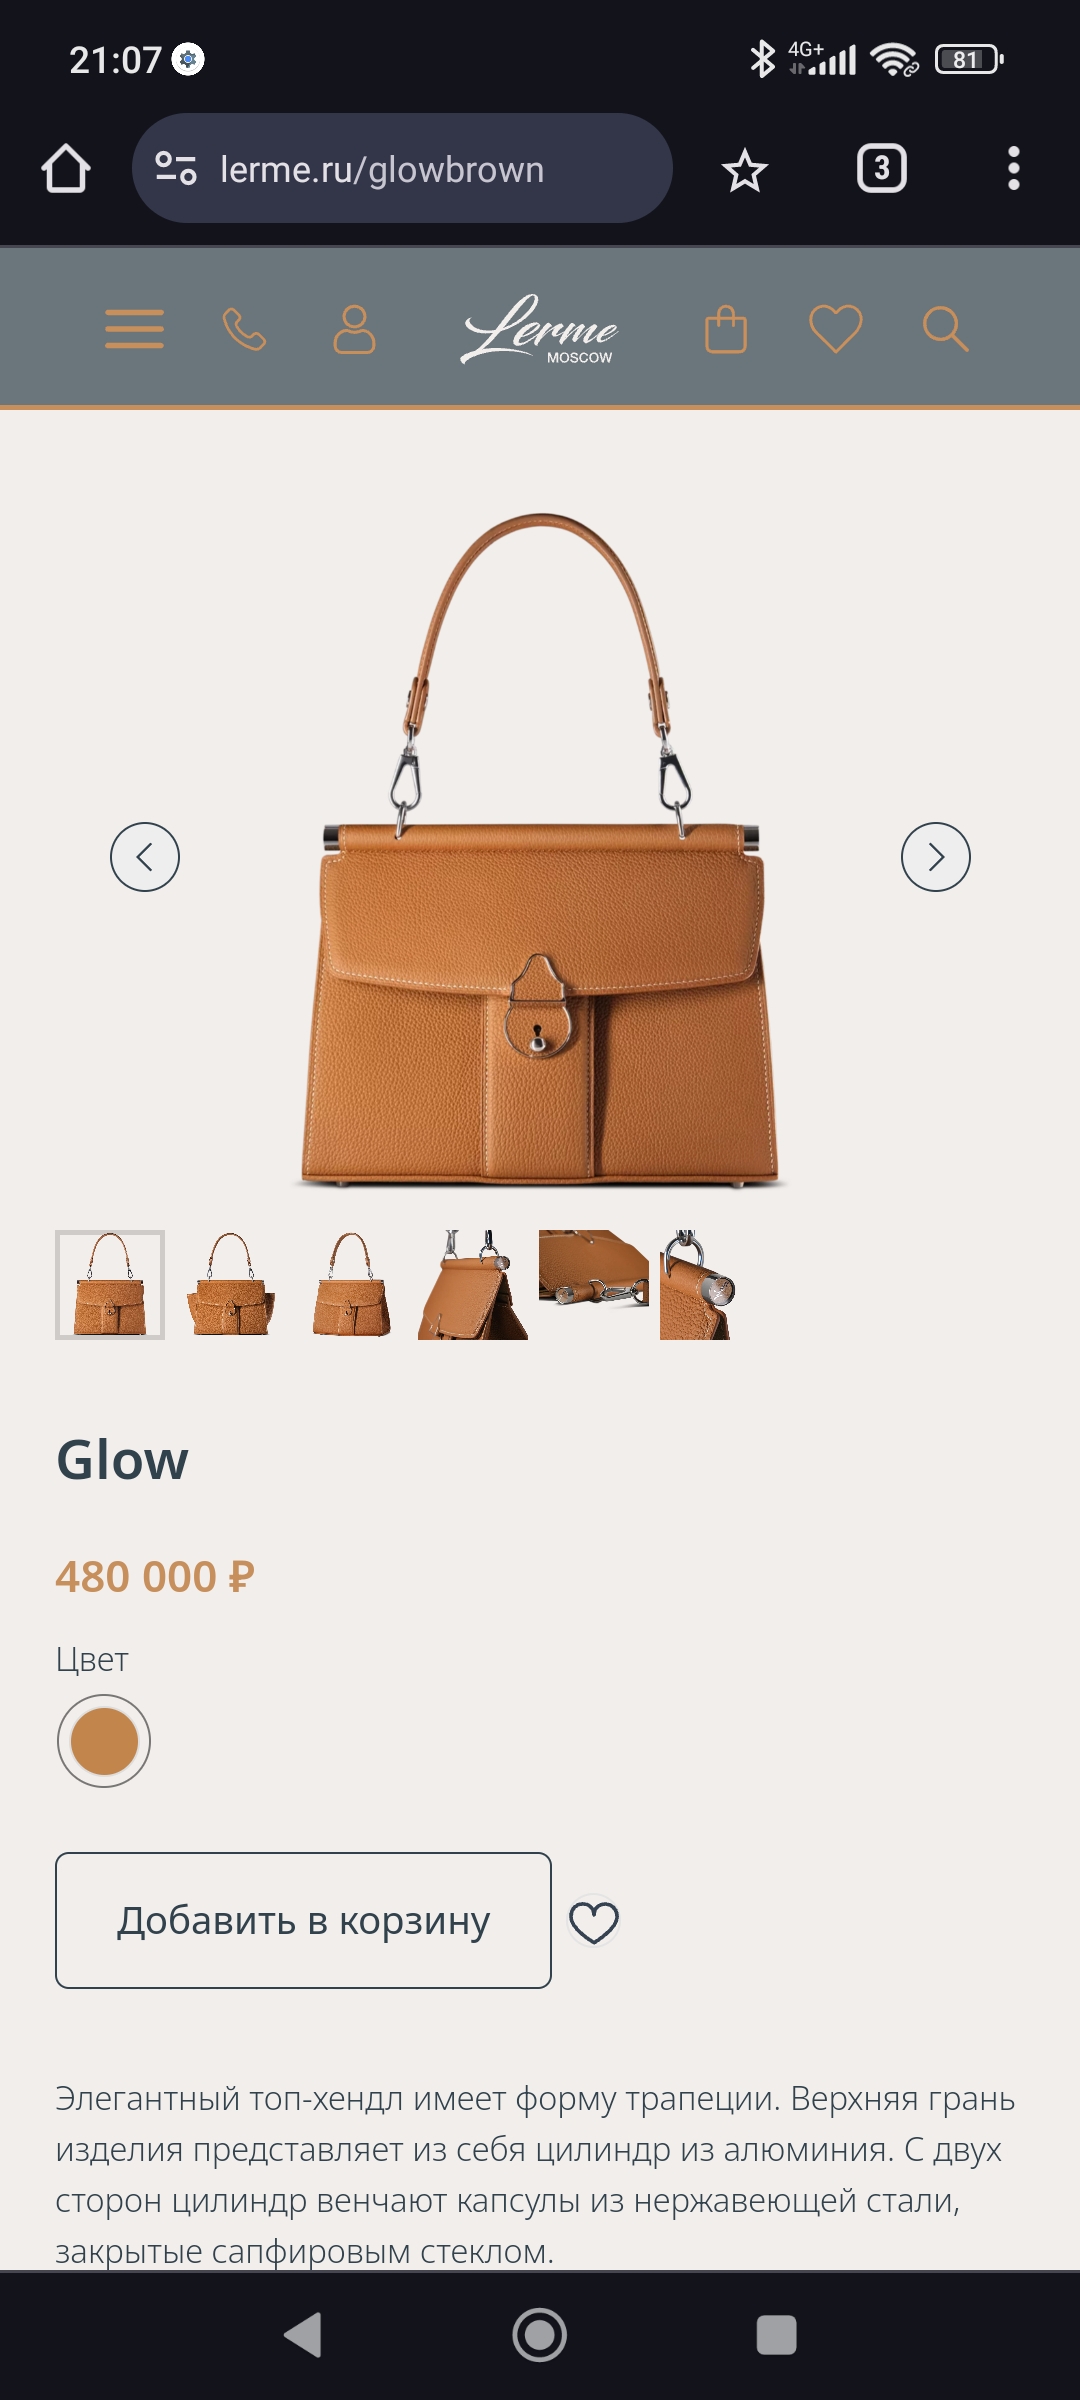The image size is (1080, 2400).
Task: Open the browser three-dot menu
Action: tap(1014, 168)
